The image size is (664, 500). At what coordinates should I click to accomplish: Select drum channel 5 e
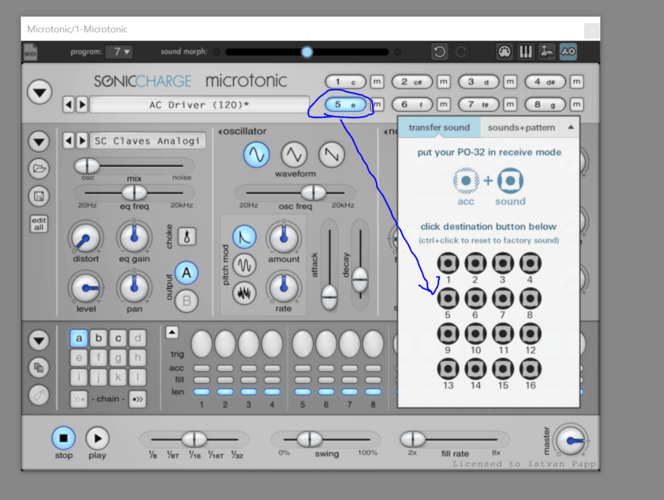point(346,104)
